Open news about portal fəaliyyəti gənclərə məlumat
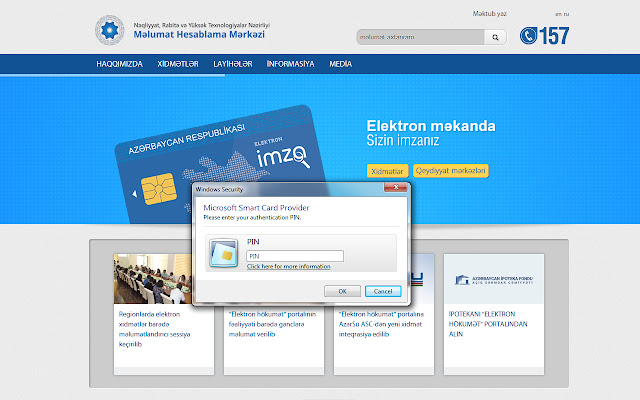 click(x=272, y=324)
